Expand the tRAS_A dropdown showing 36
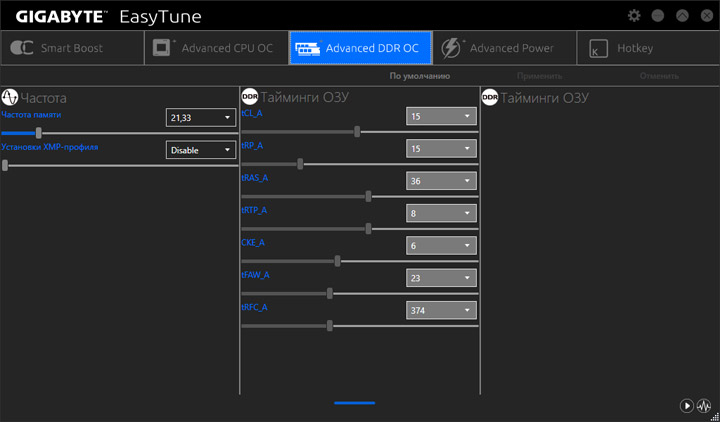 coord(441,181)
